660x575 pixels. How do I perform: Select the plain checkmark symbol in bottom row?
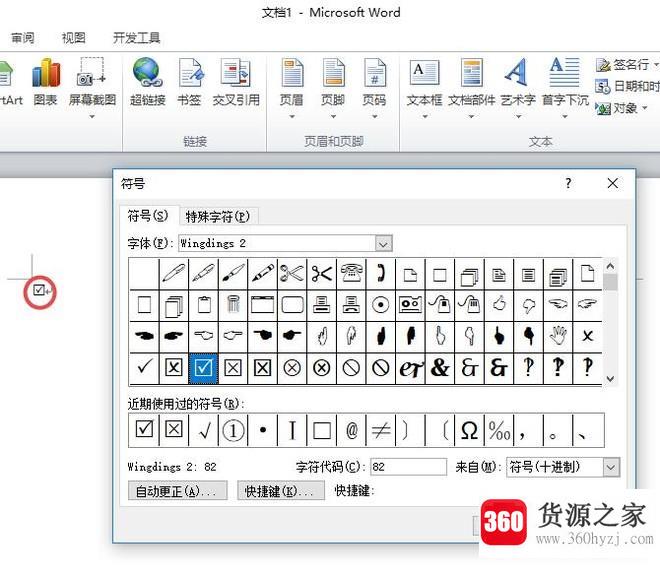144,367
